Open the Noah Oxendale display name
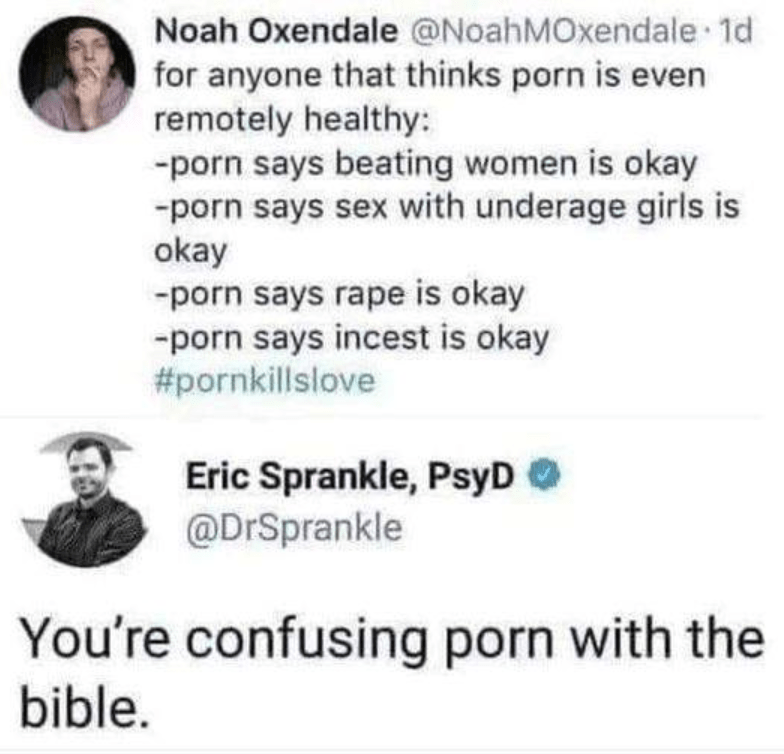 tap(275, 32)
